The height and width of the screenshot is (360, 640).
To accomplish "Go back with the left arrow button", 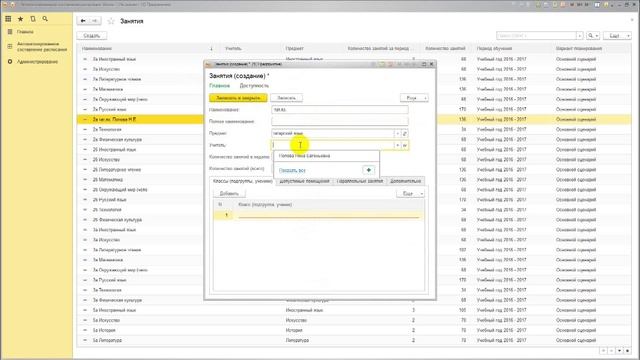I will [83, 21].
